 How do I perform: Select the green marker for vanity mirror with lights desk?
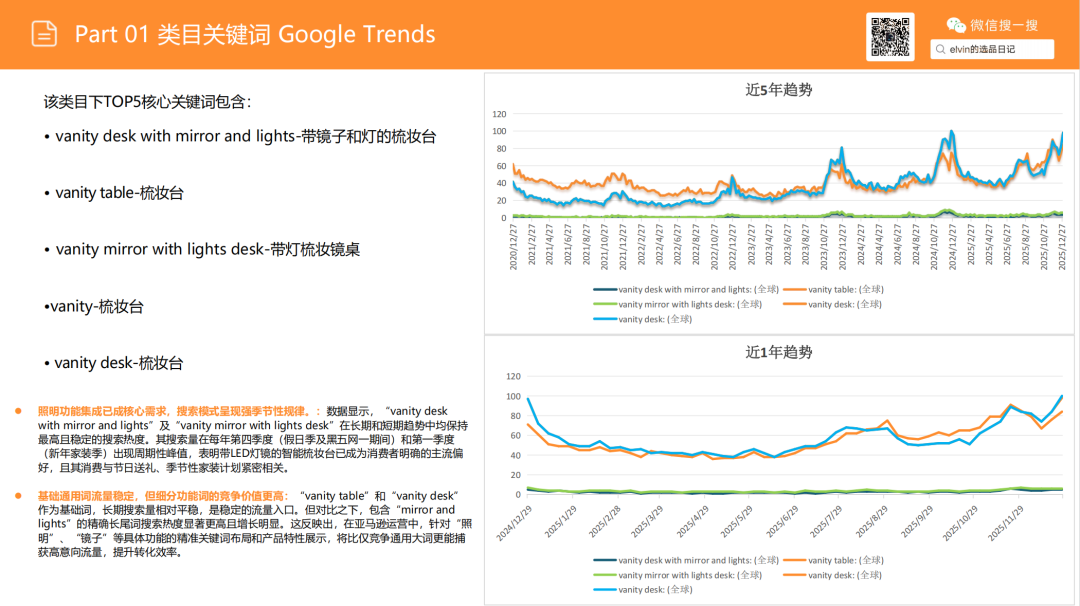click(604, 305)
